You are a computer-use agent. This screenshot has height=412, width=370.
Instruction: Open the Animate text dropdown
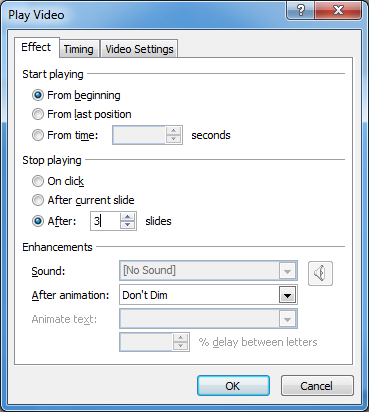(287, 319)
